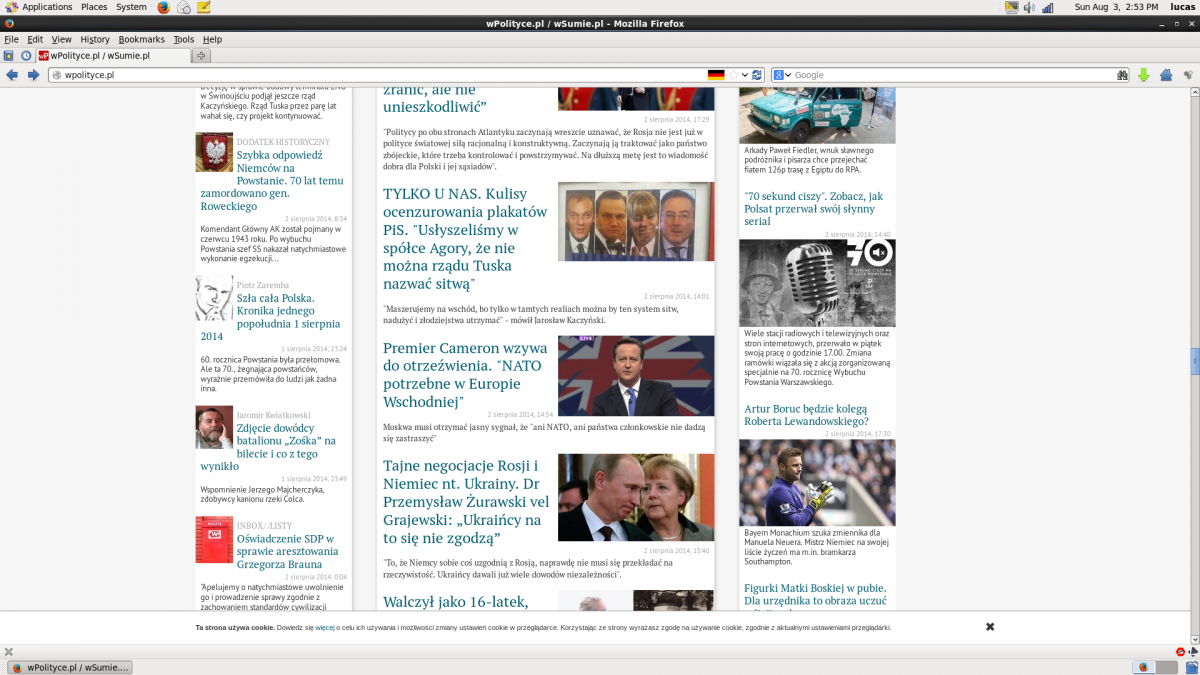
Task: Launch Firefox from the top panel icon
Action: pos(163,7)
